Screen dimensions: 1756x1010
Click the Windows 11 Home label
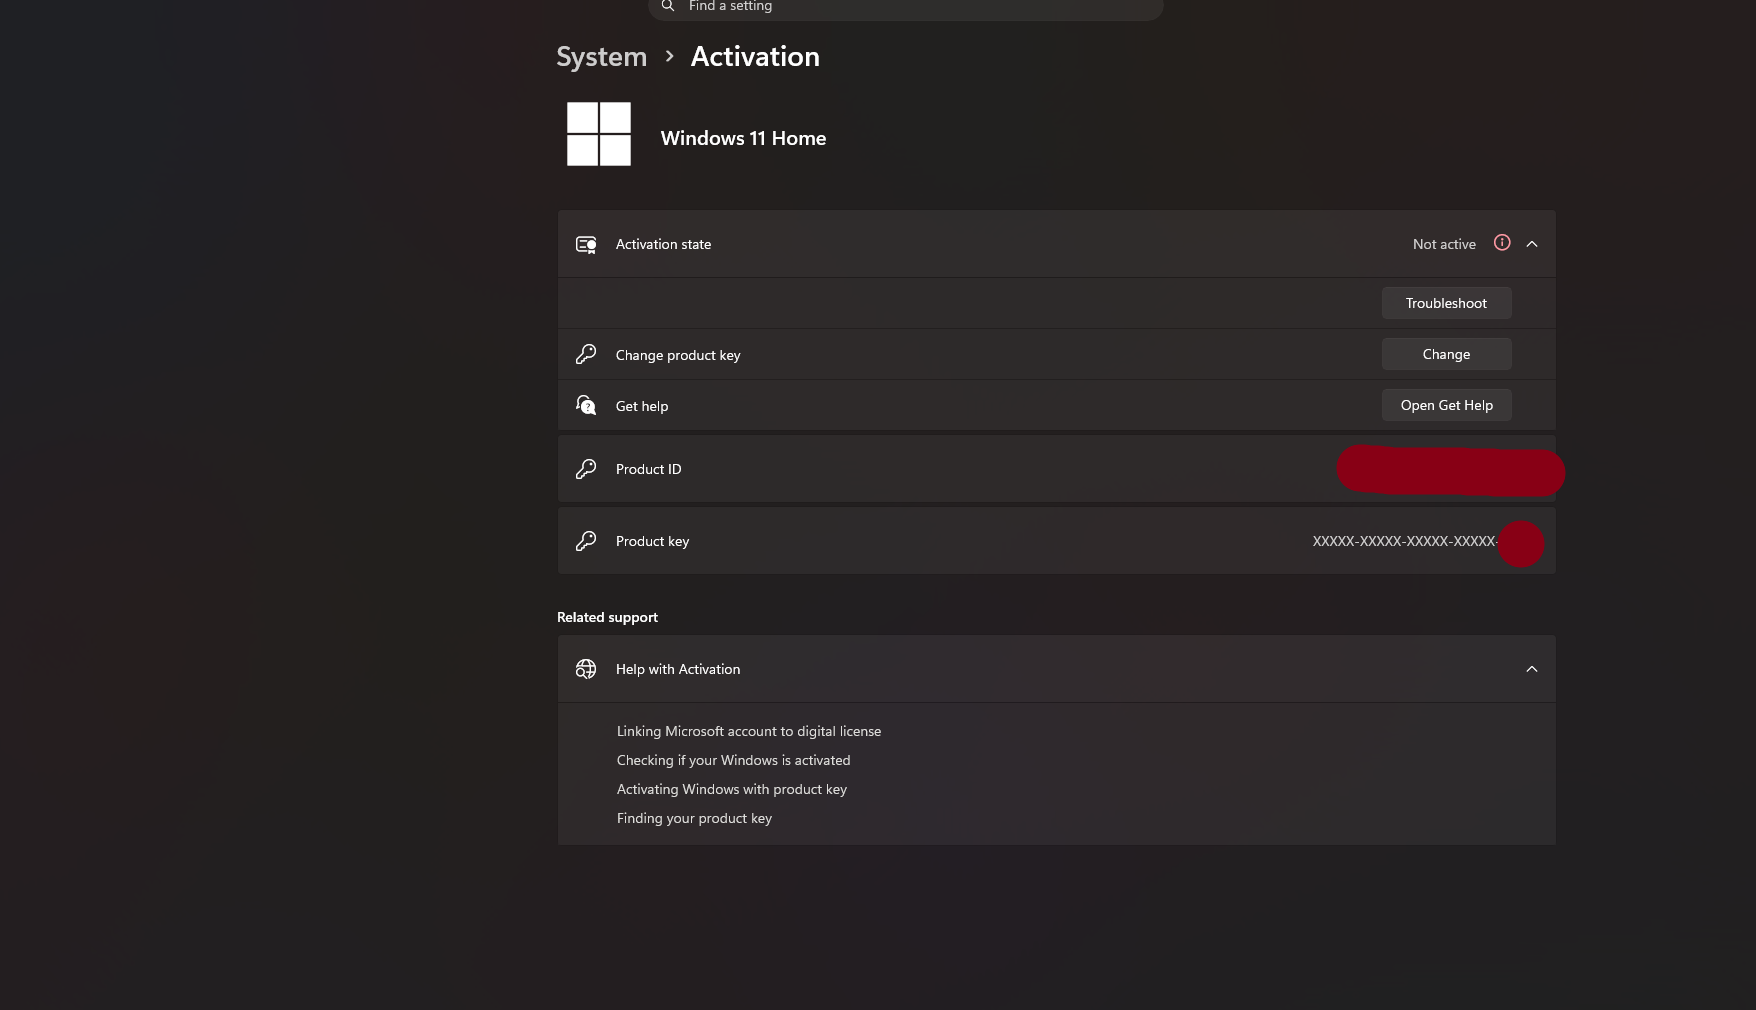coord(743,138)
